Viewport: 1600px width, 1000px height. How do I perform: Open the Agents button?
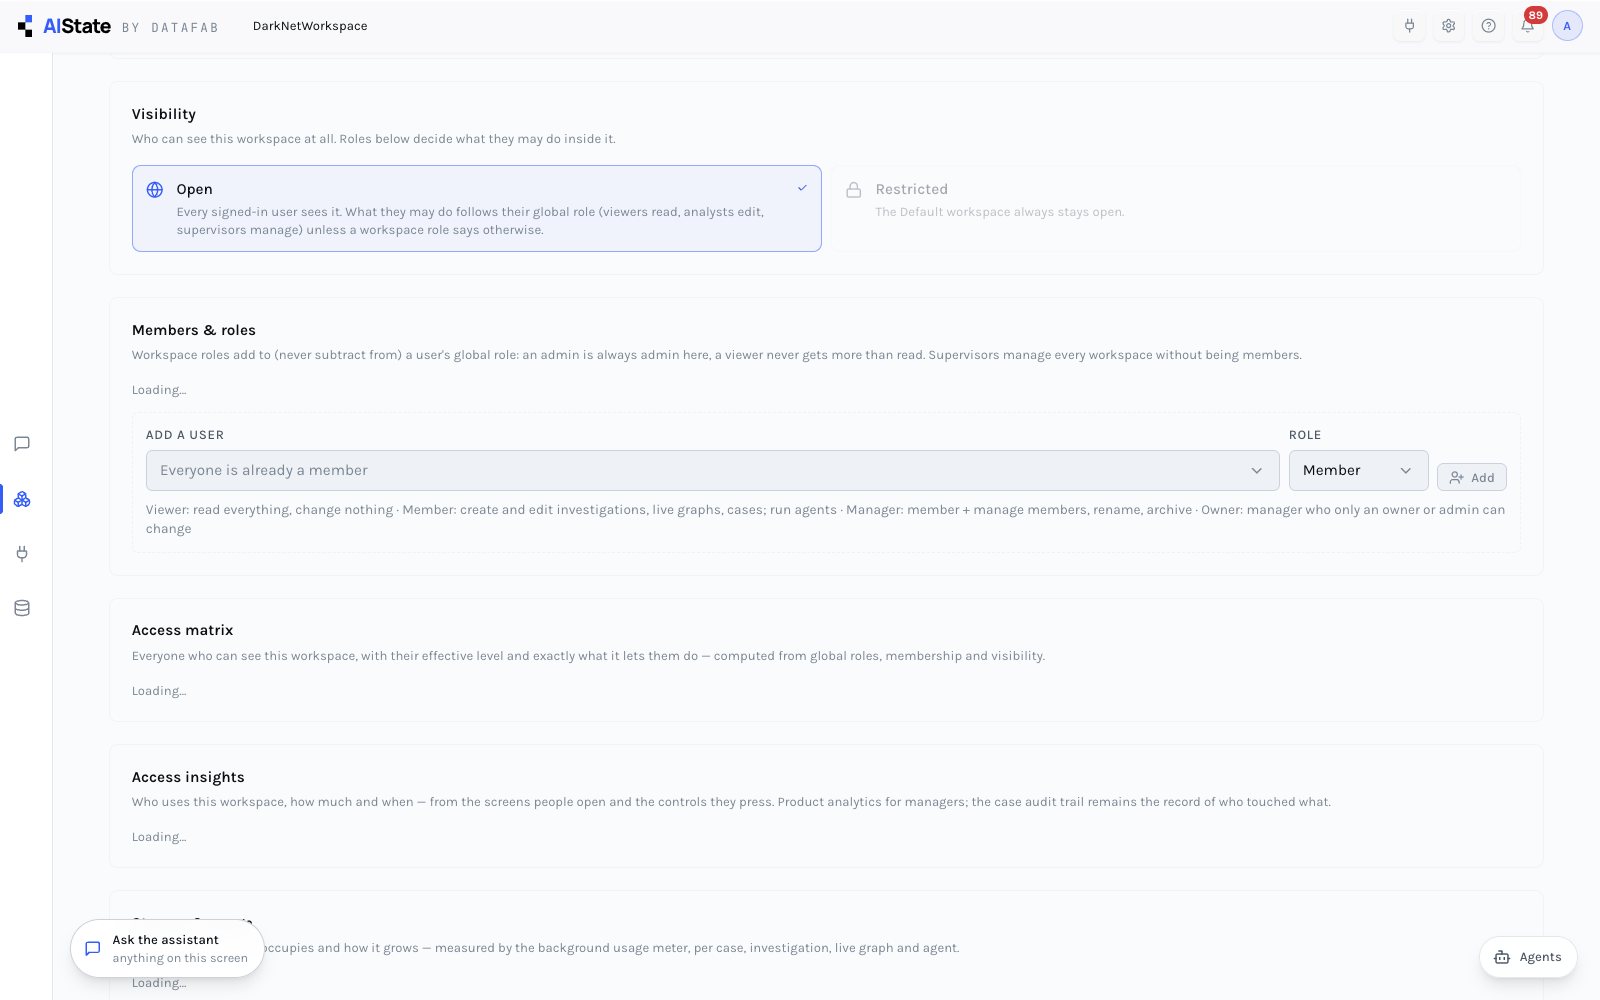[1528, 957]
